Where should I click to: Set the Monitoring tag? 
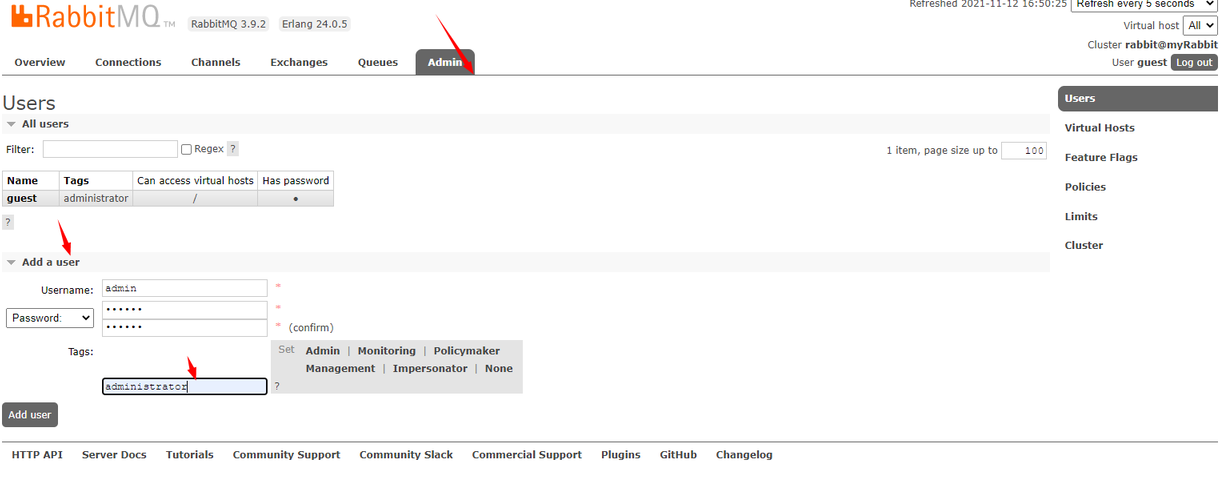pos(387,351)
